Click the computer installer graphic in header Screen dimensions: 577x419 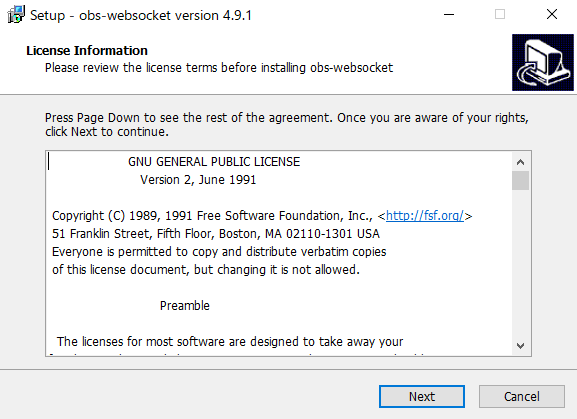coord(543,63)
